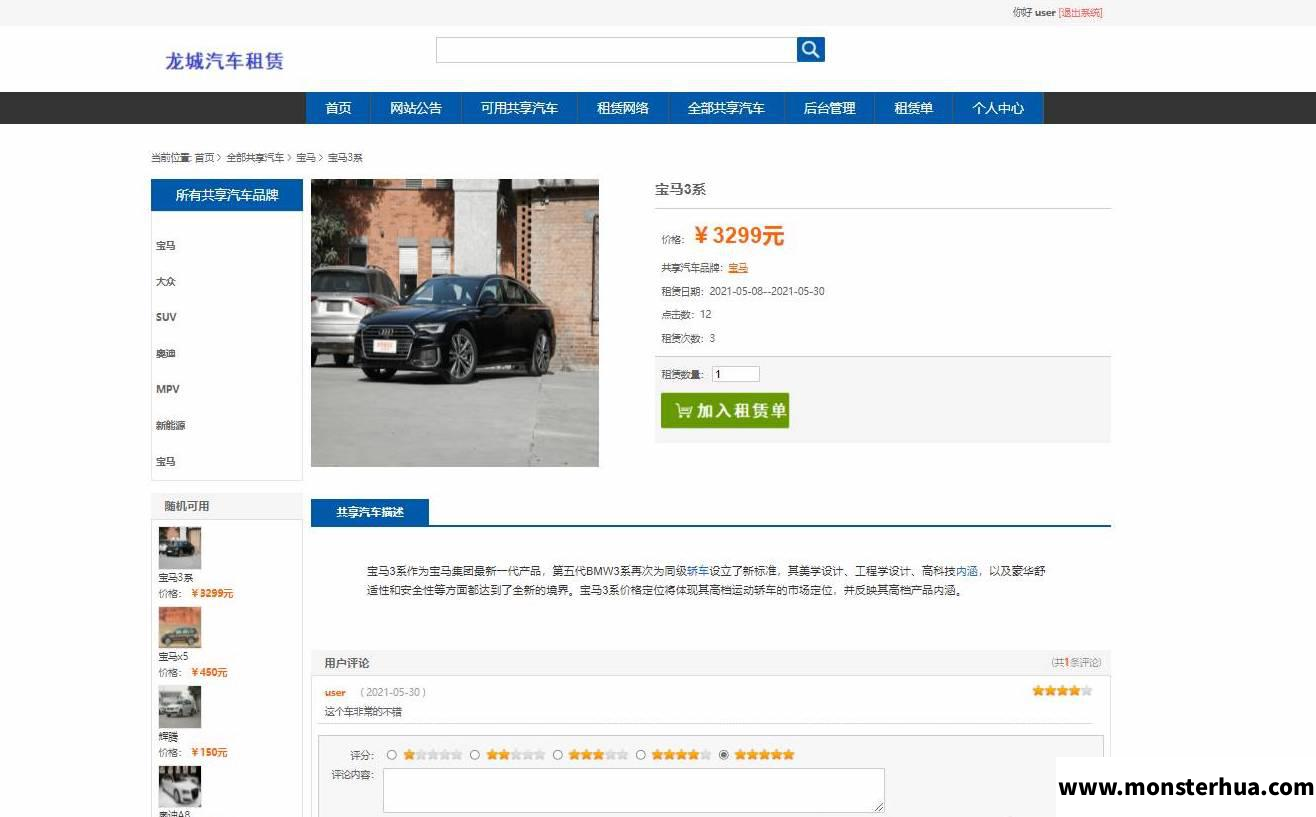Click the review text 这个车非常的不错
This screenshot has height=817, width=1316.
[363, 712]
